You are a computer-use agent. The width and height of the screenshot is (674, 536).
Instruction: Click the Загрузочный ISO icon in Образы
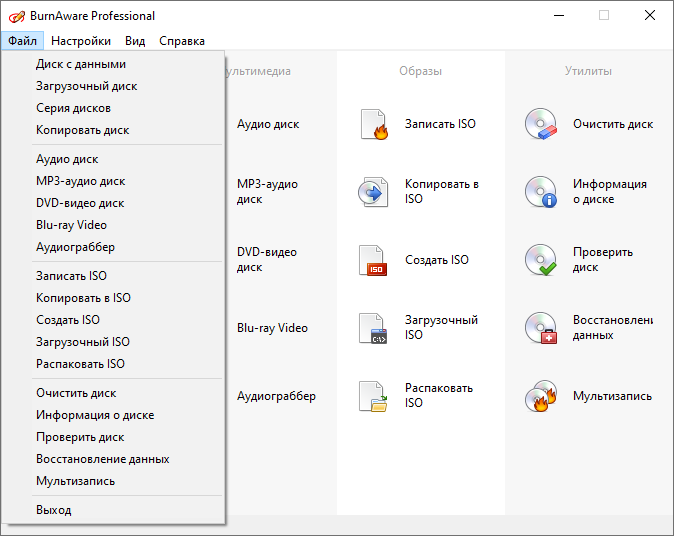click(x=373, y=328)
